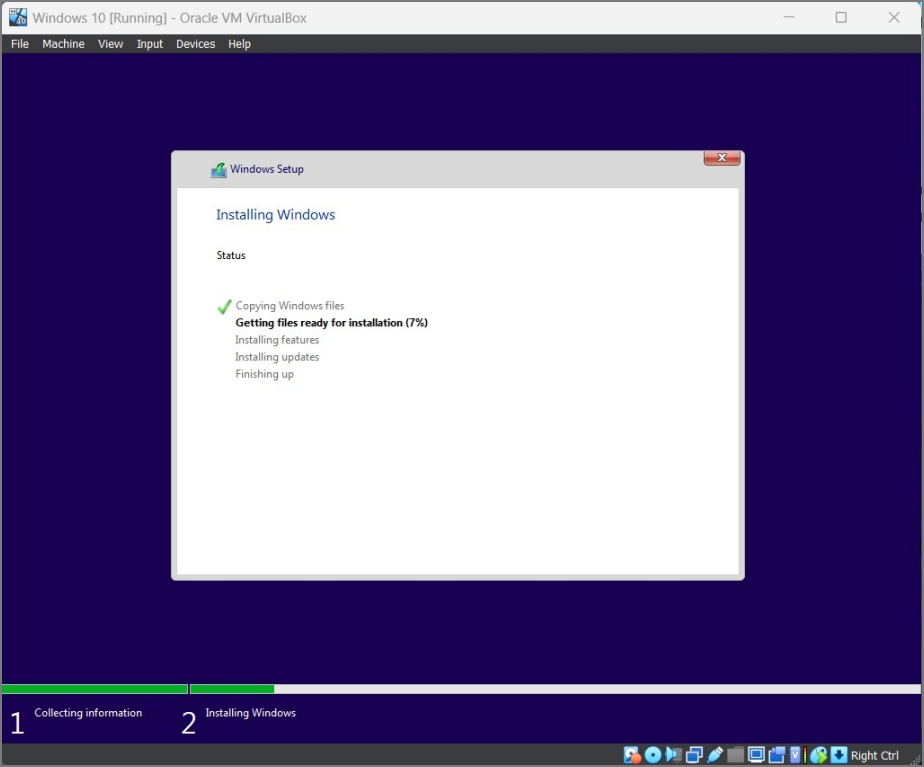Click the mouse integration status icon
The height and width of the screenshot is (767, 924).
click(x=820, y=755)
